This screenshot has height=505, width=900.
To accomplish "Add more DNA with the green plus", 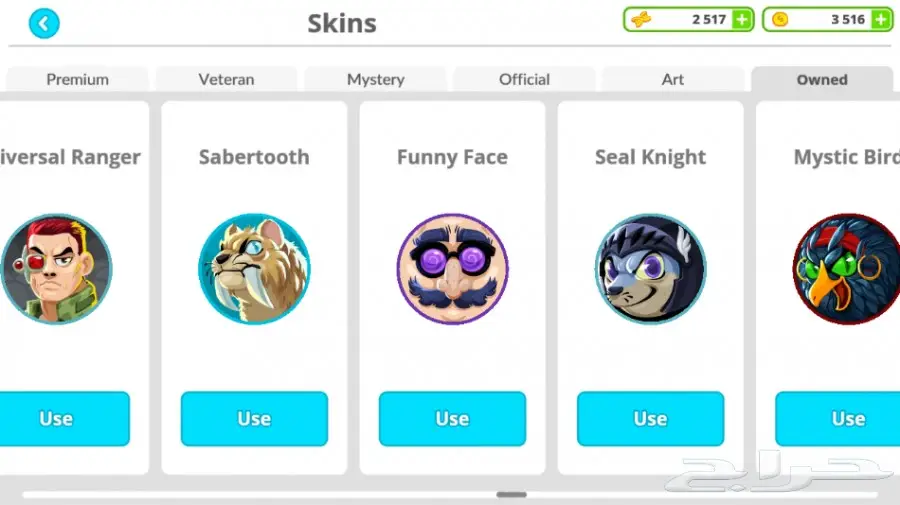I will 742,20.
